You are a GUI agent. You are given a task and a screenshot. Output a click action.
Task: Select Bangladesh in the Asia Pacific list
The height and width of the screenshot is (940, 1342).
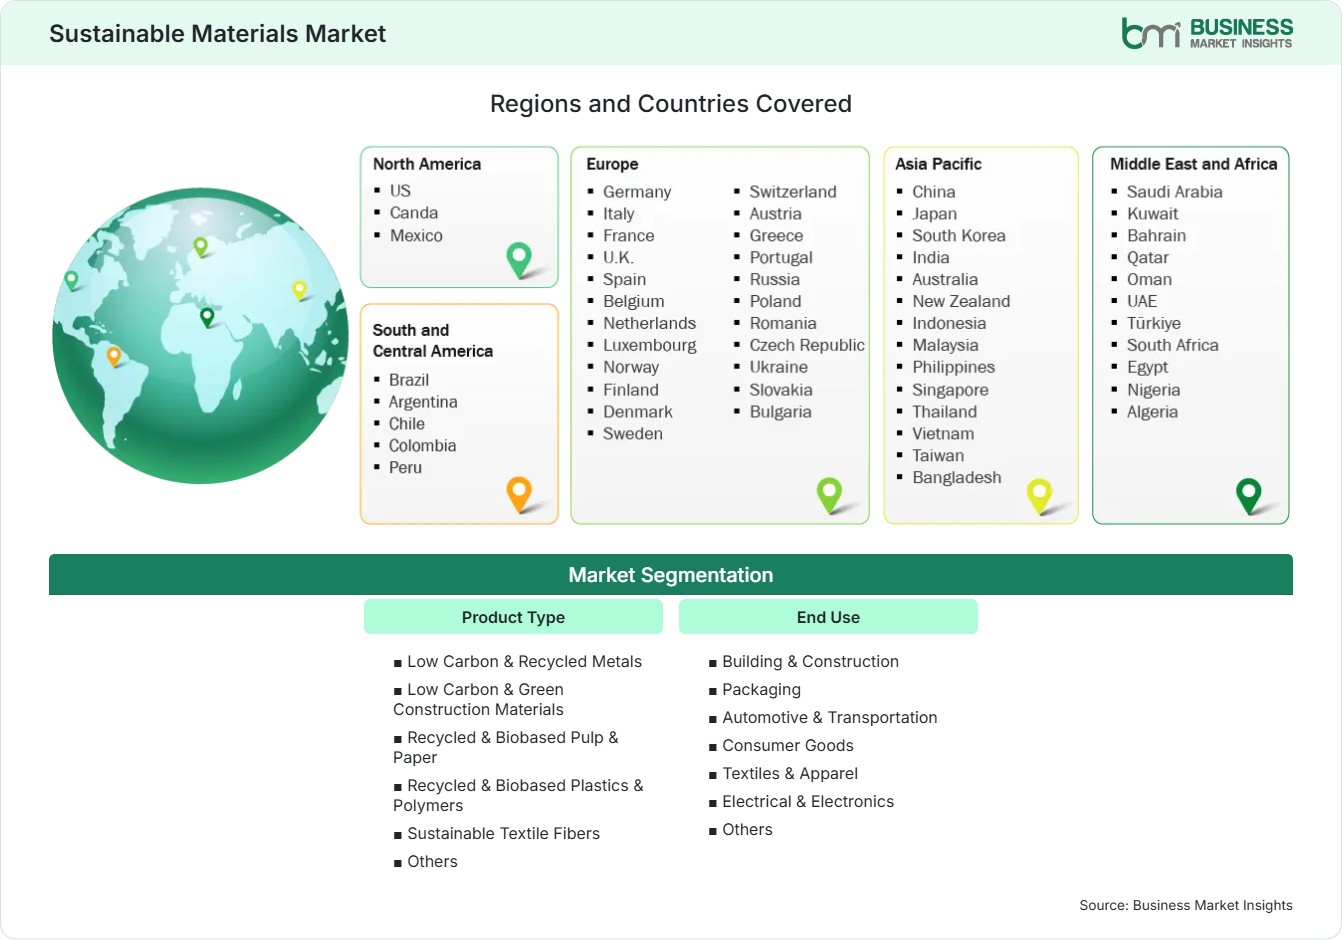click(957, 477)
